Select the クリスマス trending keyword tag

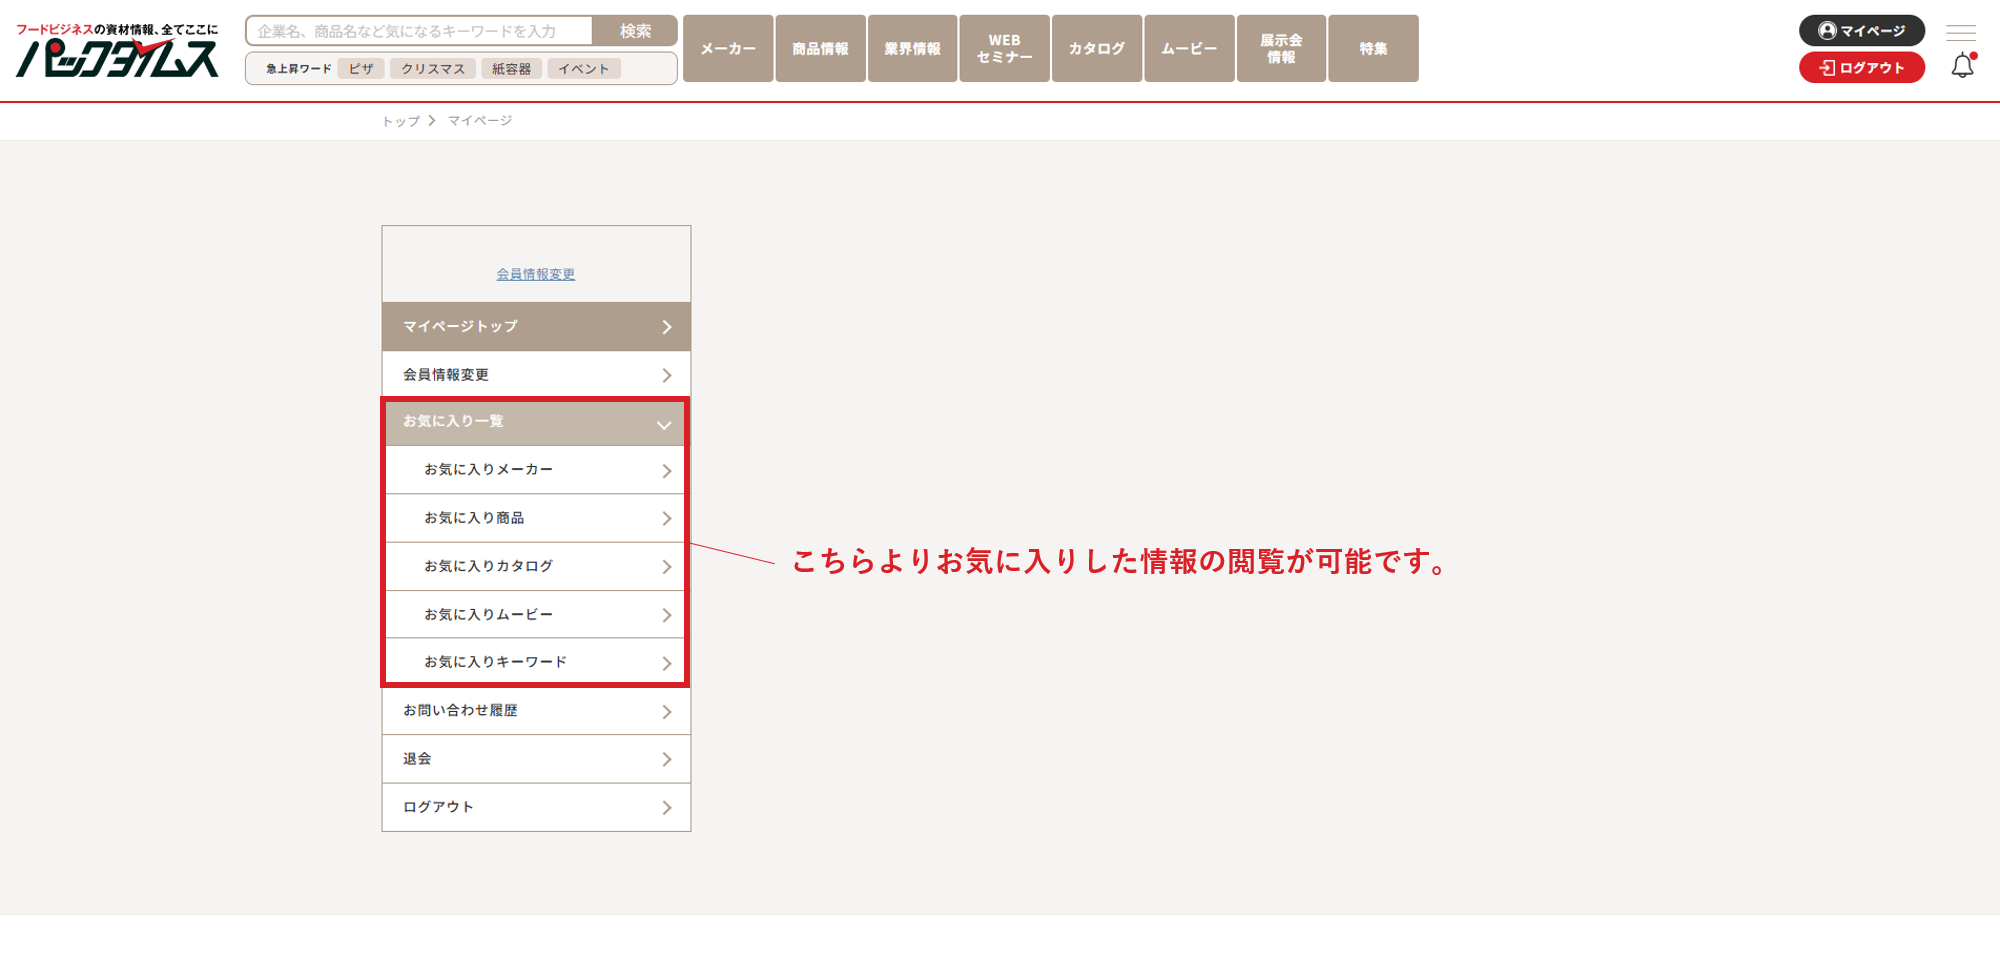pyautogui.click(x=433, y=69)
